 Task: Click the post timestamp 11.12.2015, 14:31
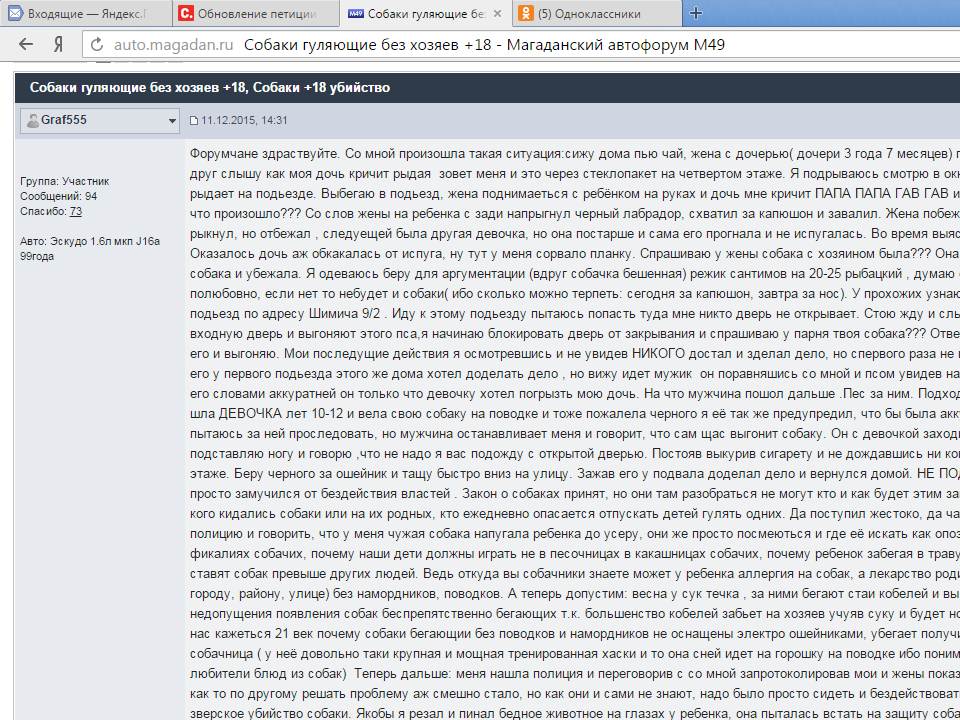pos(244,120)
